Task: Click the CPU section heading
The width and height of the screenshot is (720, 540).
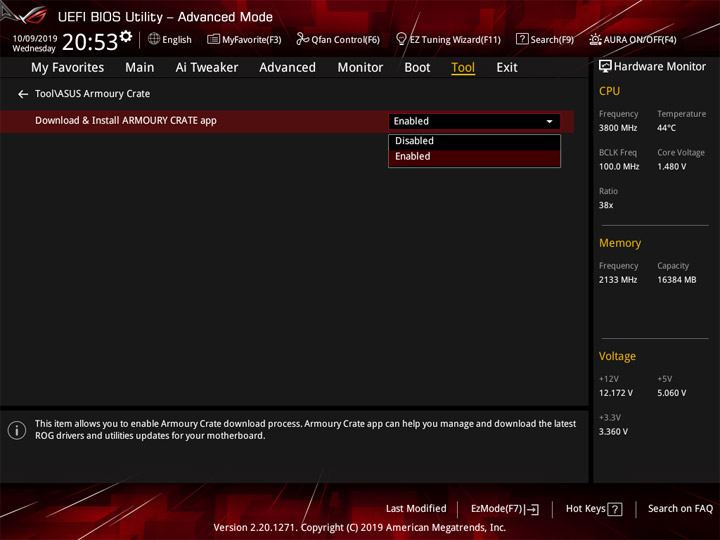Action: click(609, 91)
